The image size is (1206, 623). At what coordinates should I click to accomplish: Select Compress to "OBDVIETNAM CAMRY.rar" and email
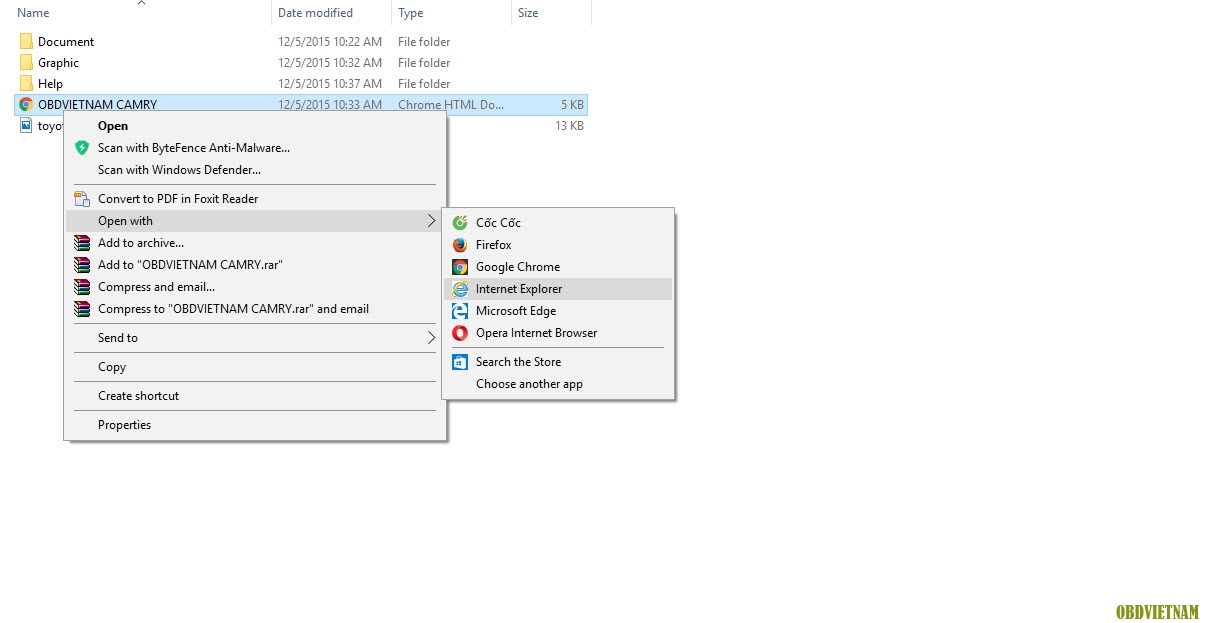[x=255, y=308]
